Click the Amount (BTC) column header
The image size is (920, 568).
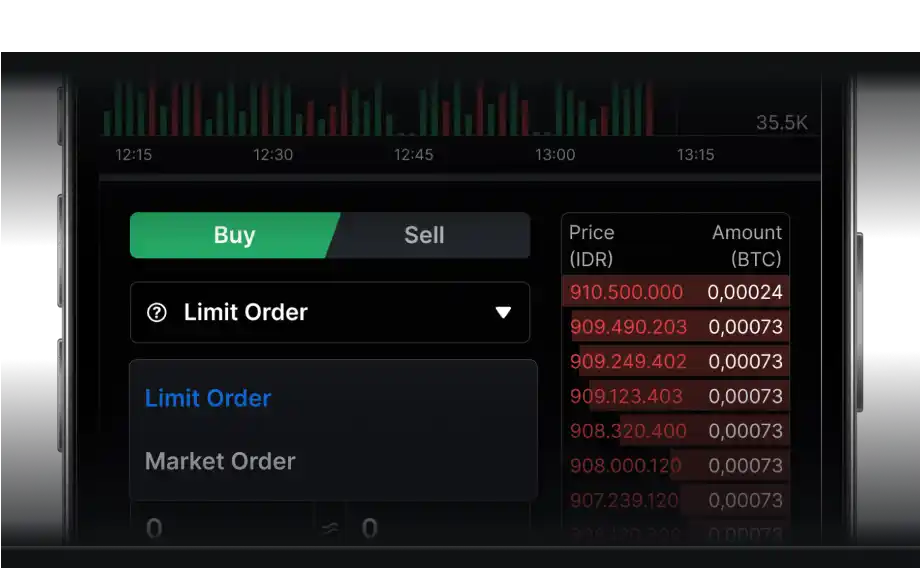[746, 245]
